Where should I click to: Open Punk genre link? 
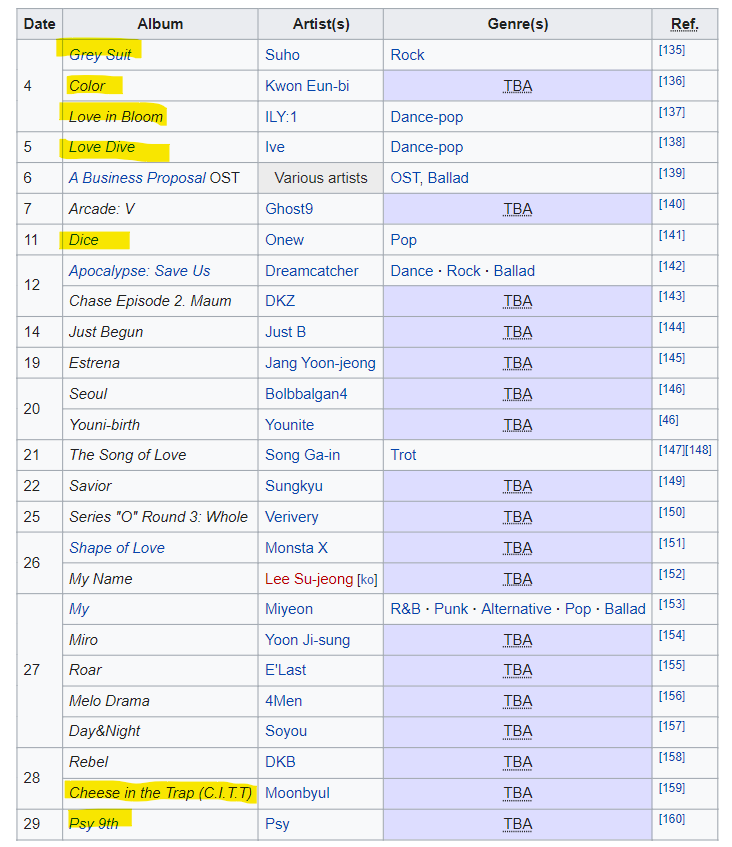tap(451, 609)
